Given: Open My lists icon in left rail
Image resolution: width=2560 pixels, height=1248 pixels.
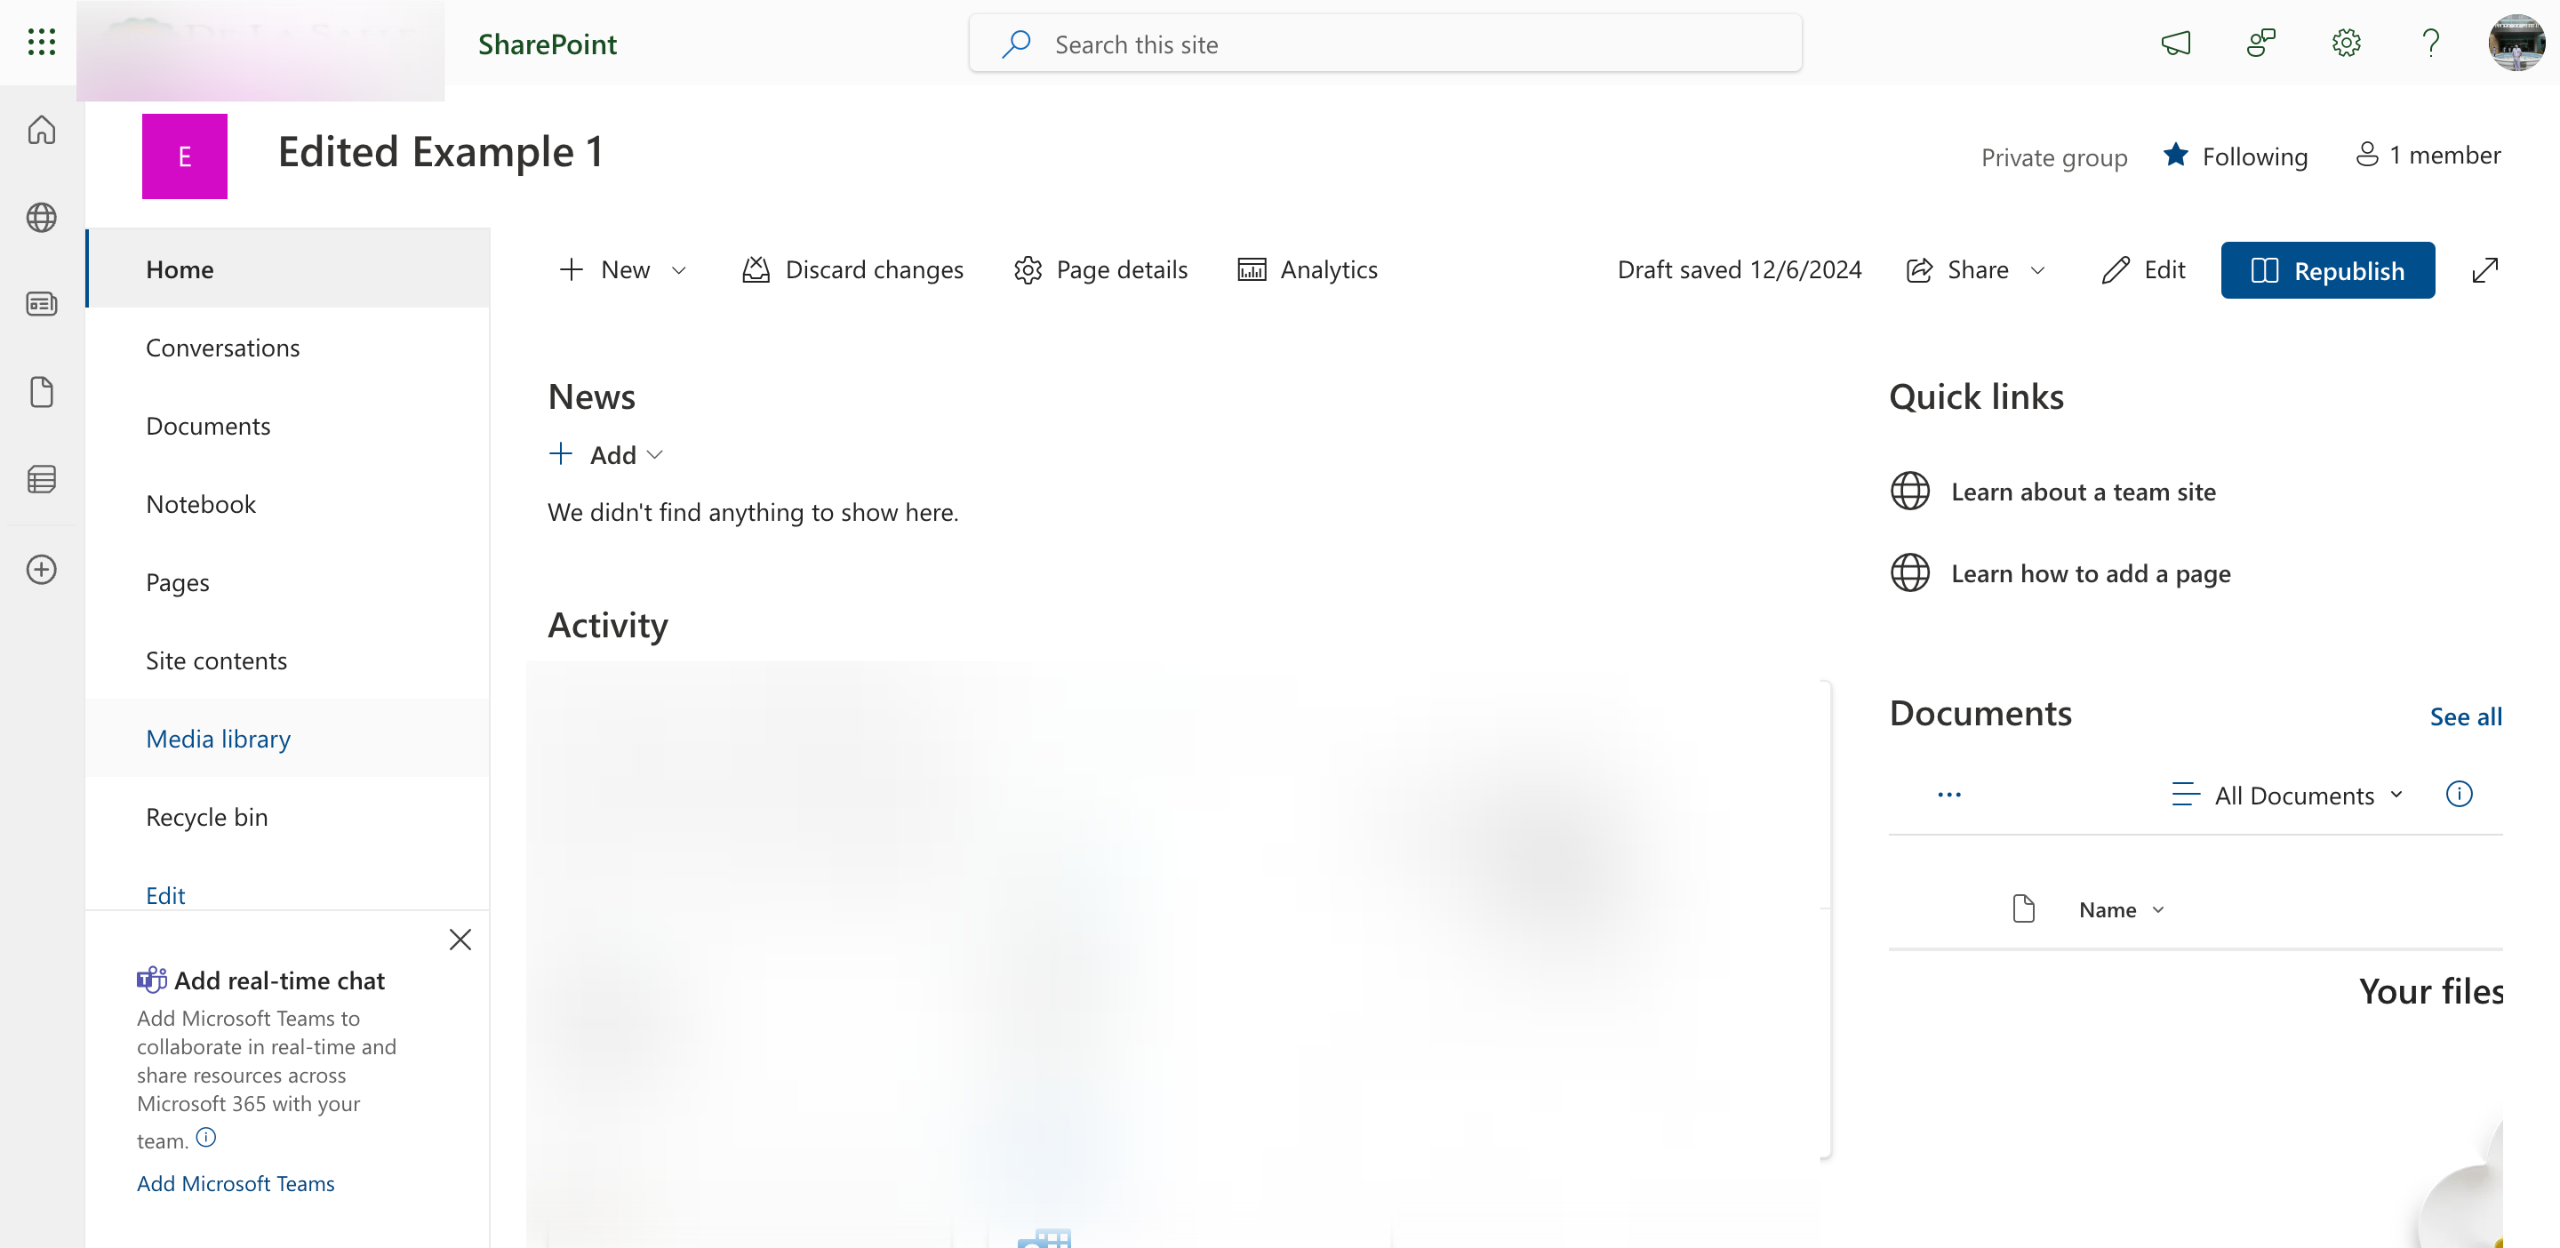Looking at the screenshot, I should [41, 480].
